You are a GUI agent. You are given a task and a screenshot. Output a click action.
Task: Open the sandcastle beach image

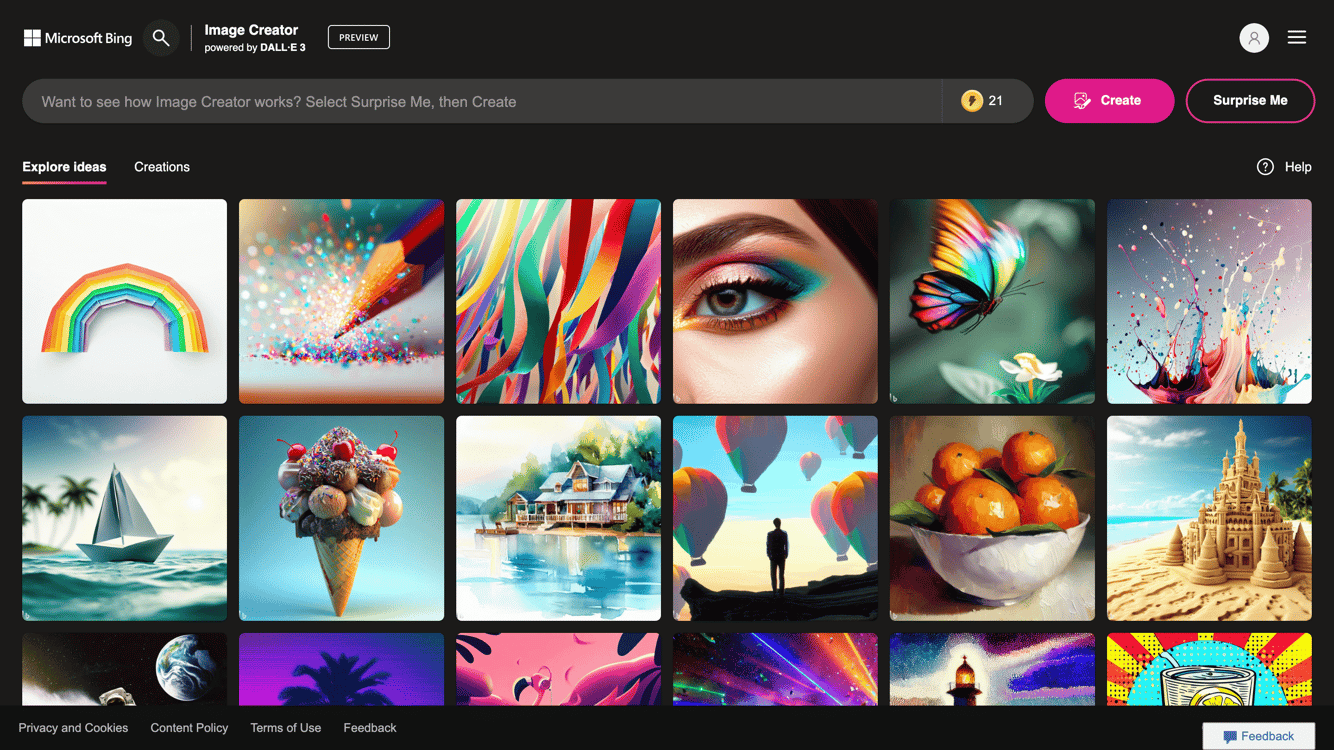click(1209, 518)
